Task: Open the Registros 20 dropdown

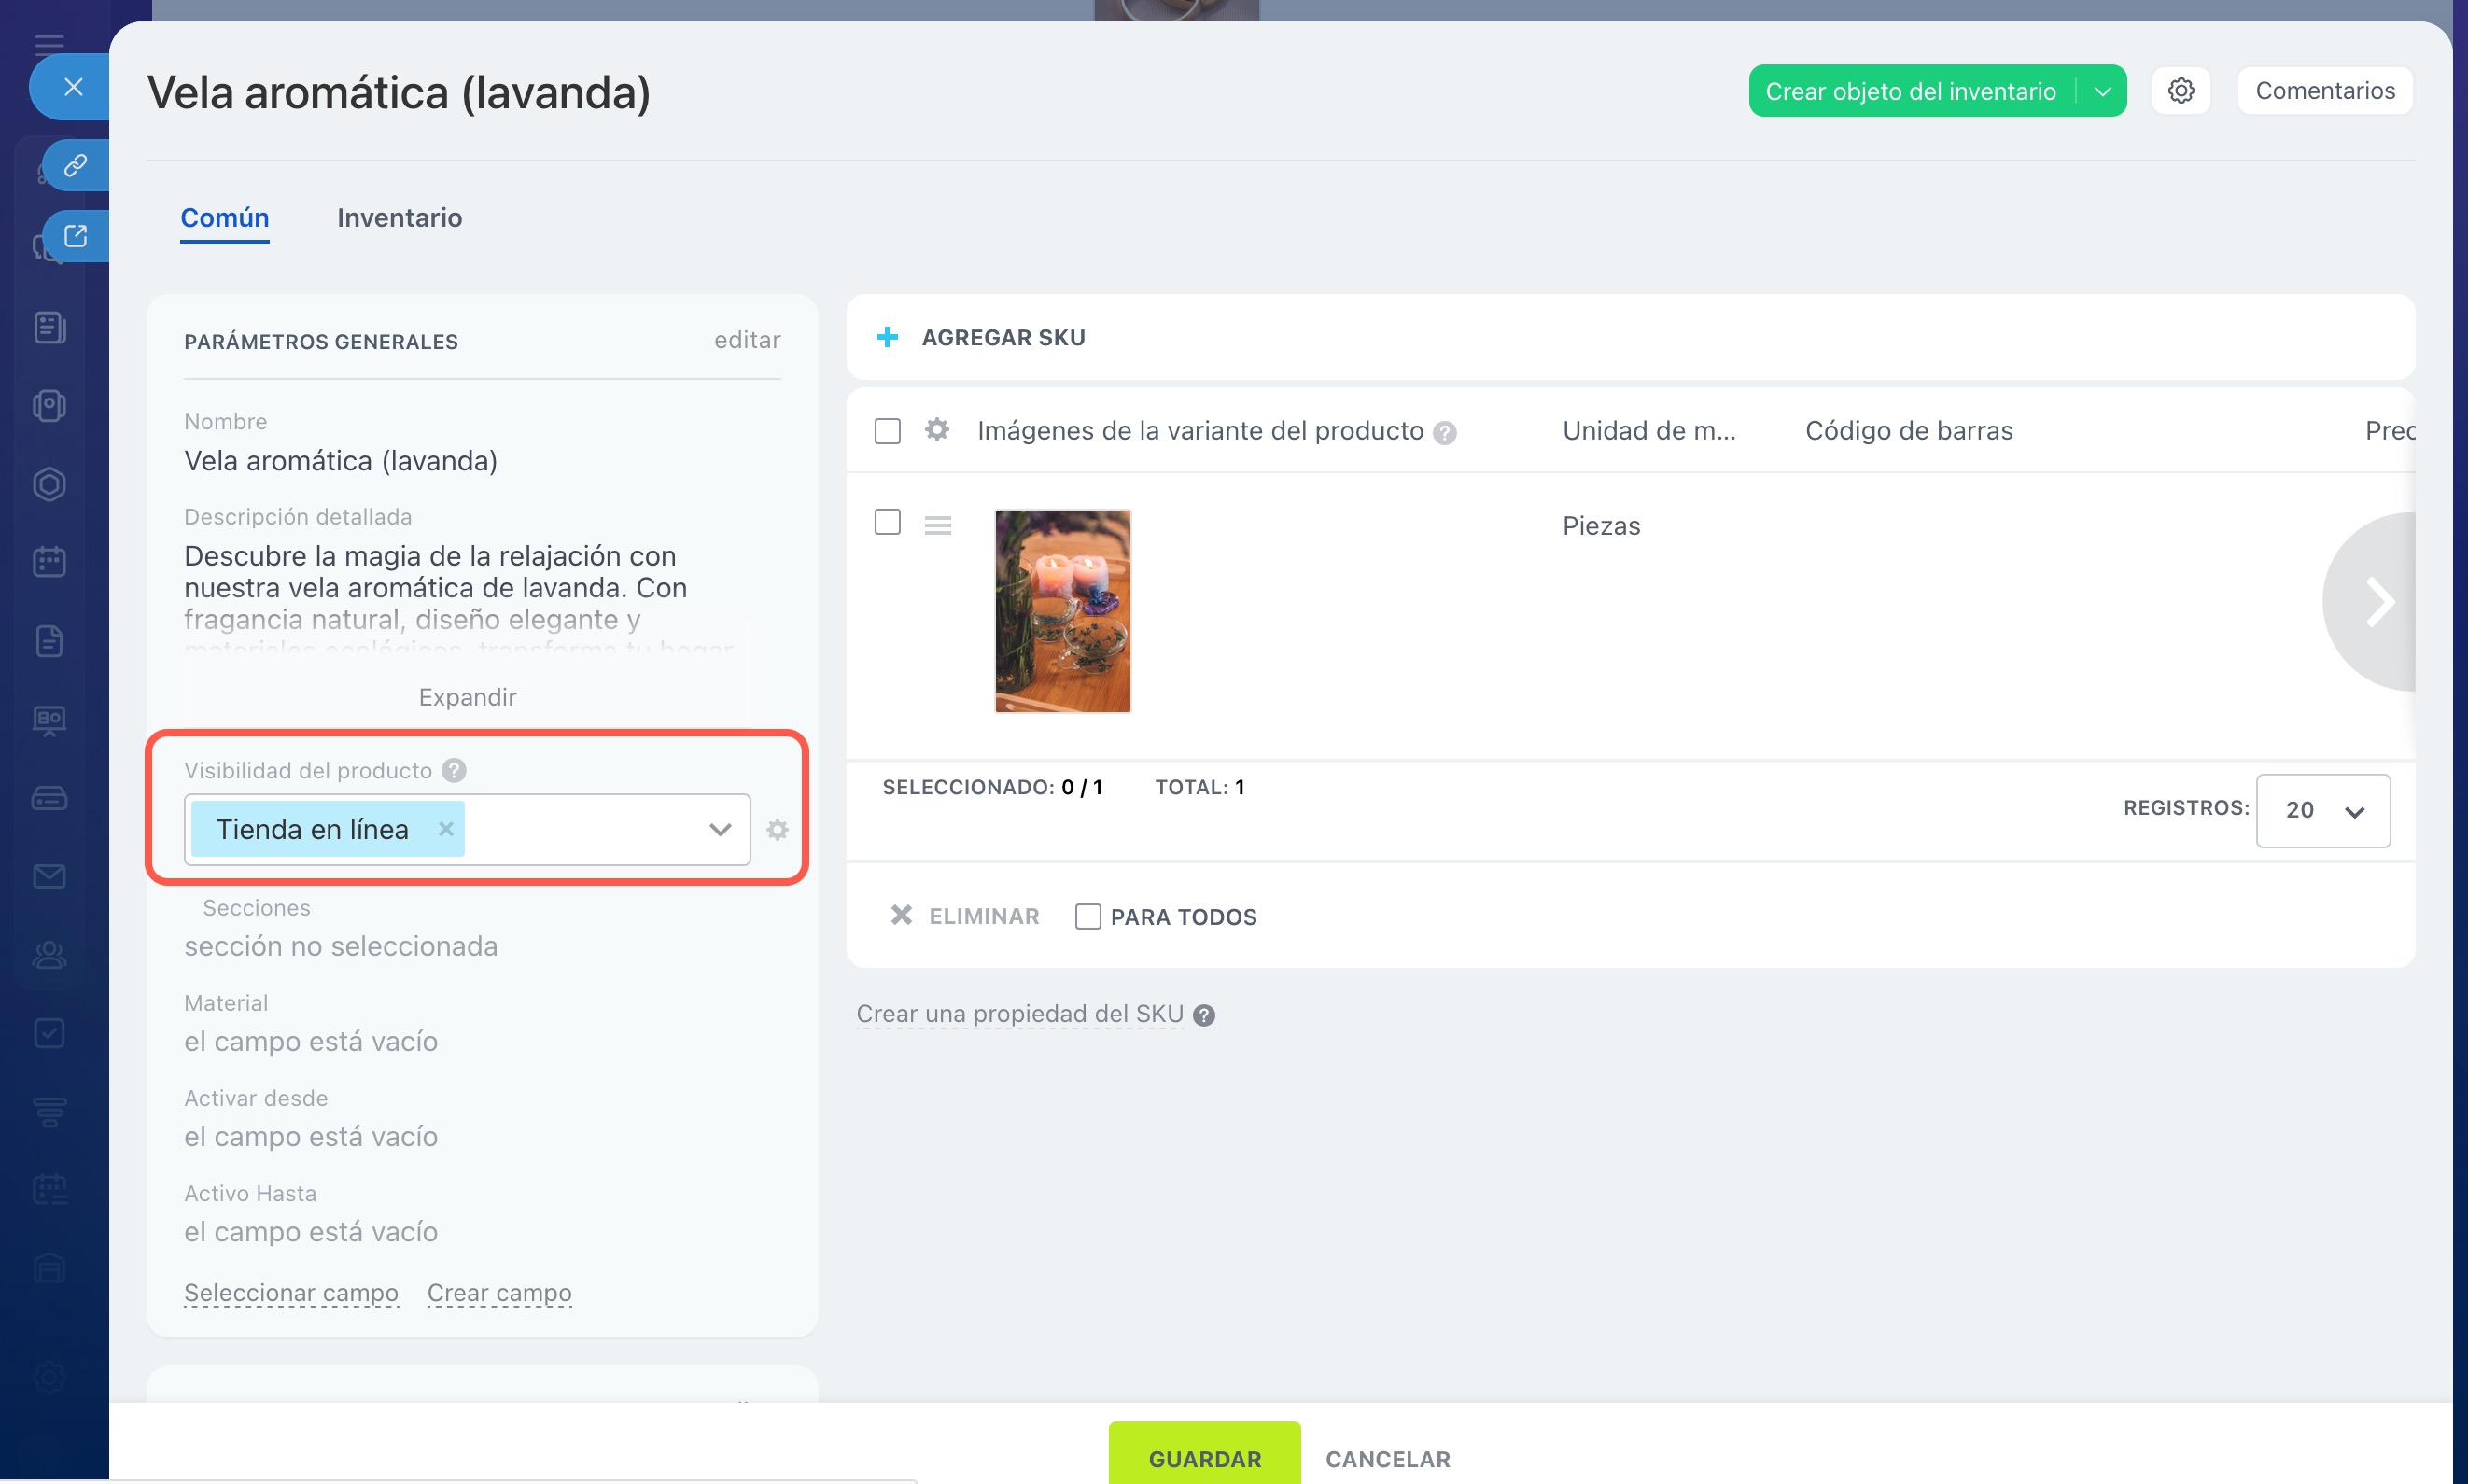Action: (x=2322, y=810)
